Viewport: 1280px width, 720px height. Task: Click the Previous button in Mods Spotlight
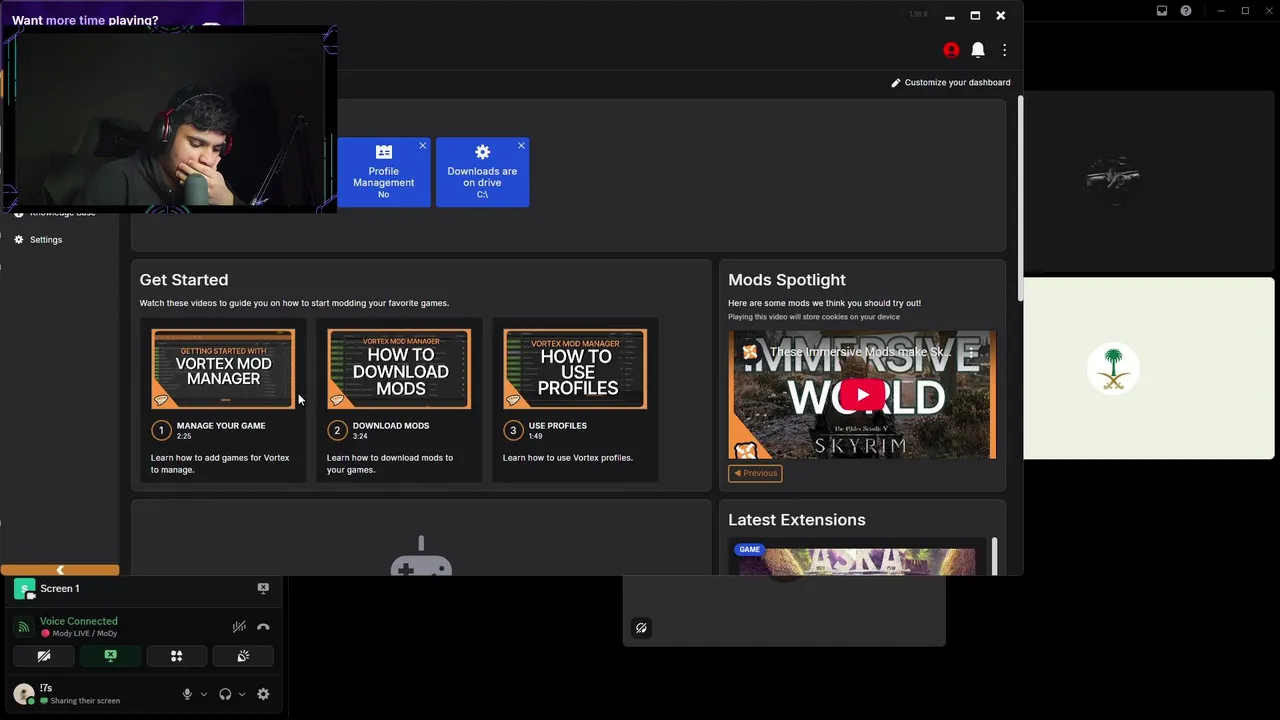click(755, 473)
